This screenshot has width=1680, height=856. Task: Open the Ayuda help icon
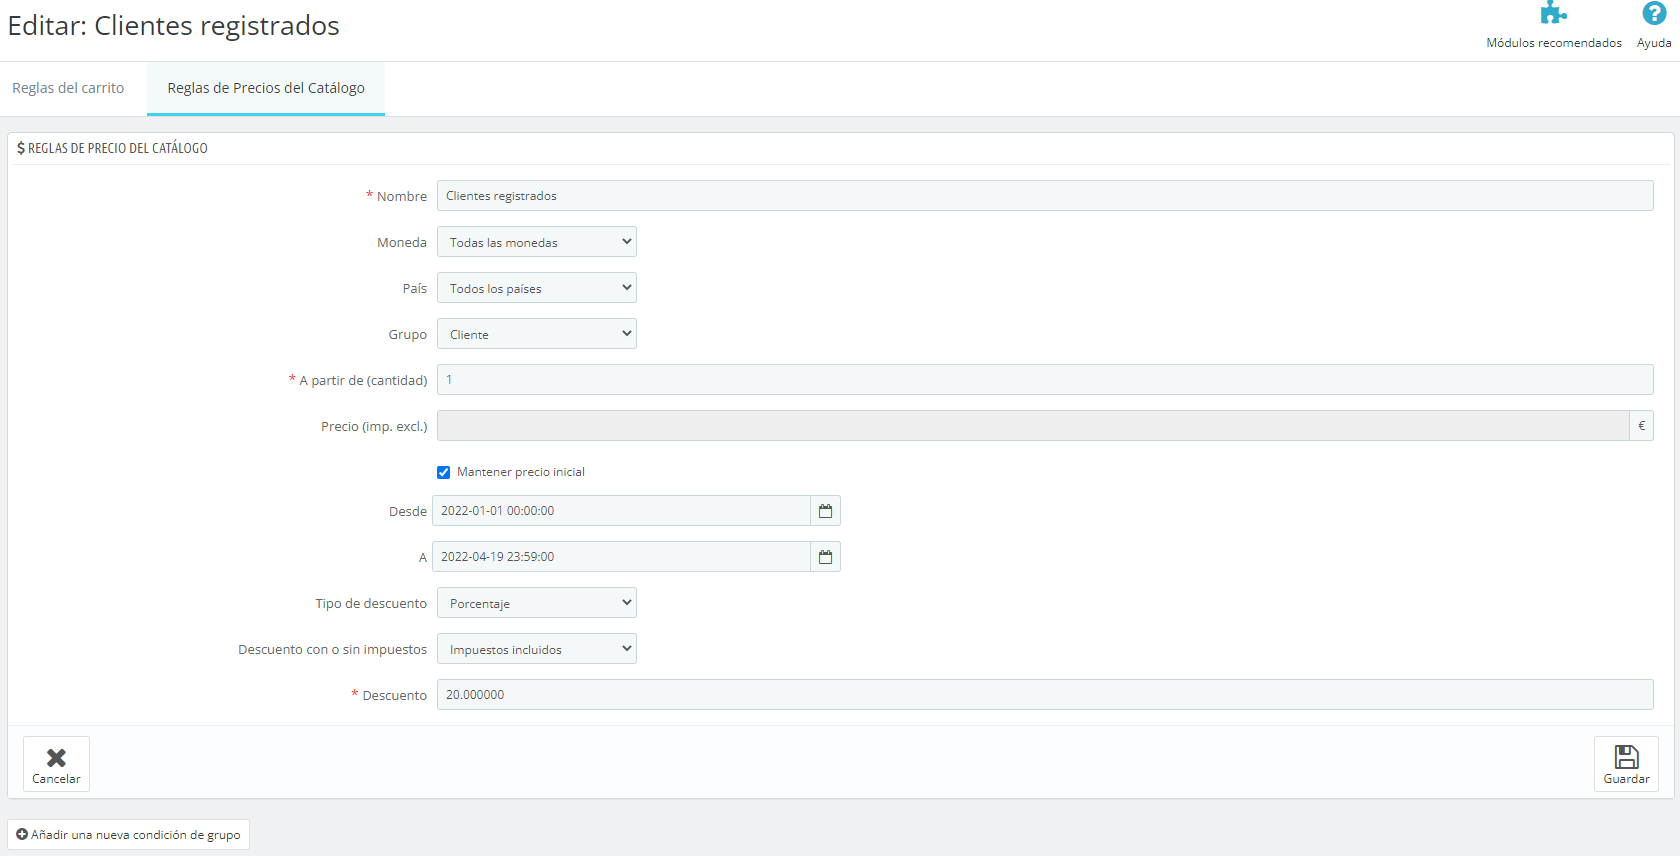pyautogui.click(x=1654, y=13)
